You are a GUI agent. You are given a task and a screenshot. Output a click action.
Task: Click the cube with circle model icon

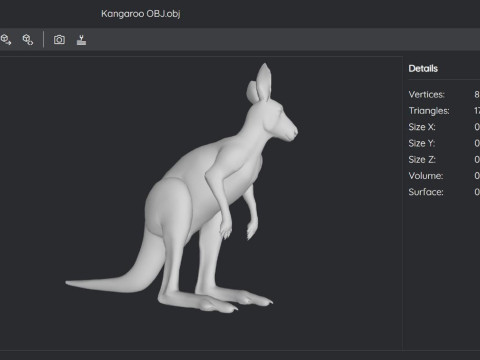pyautogui.click(x=28, y=40)
